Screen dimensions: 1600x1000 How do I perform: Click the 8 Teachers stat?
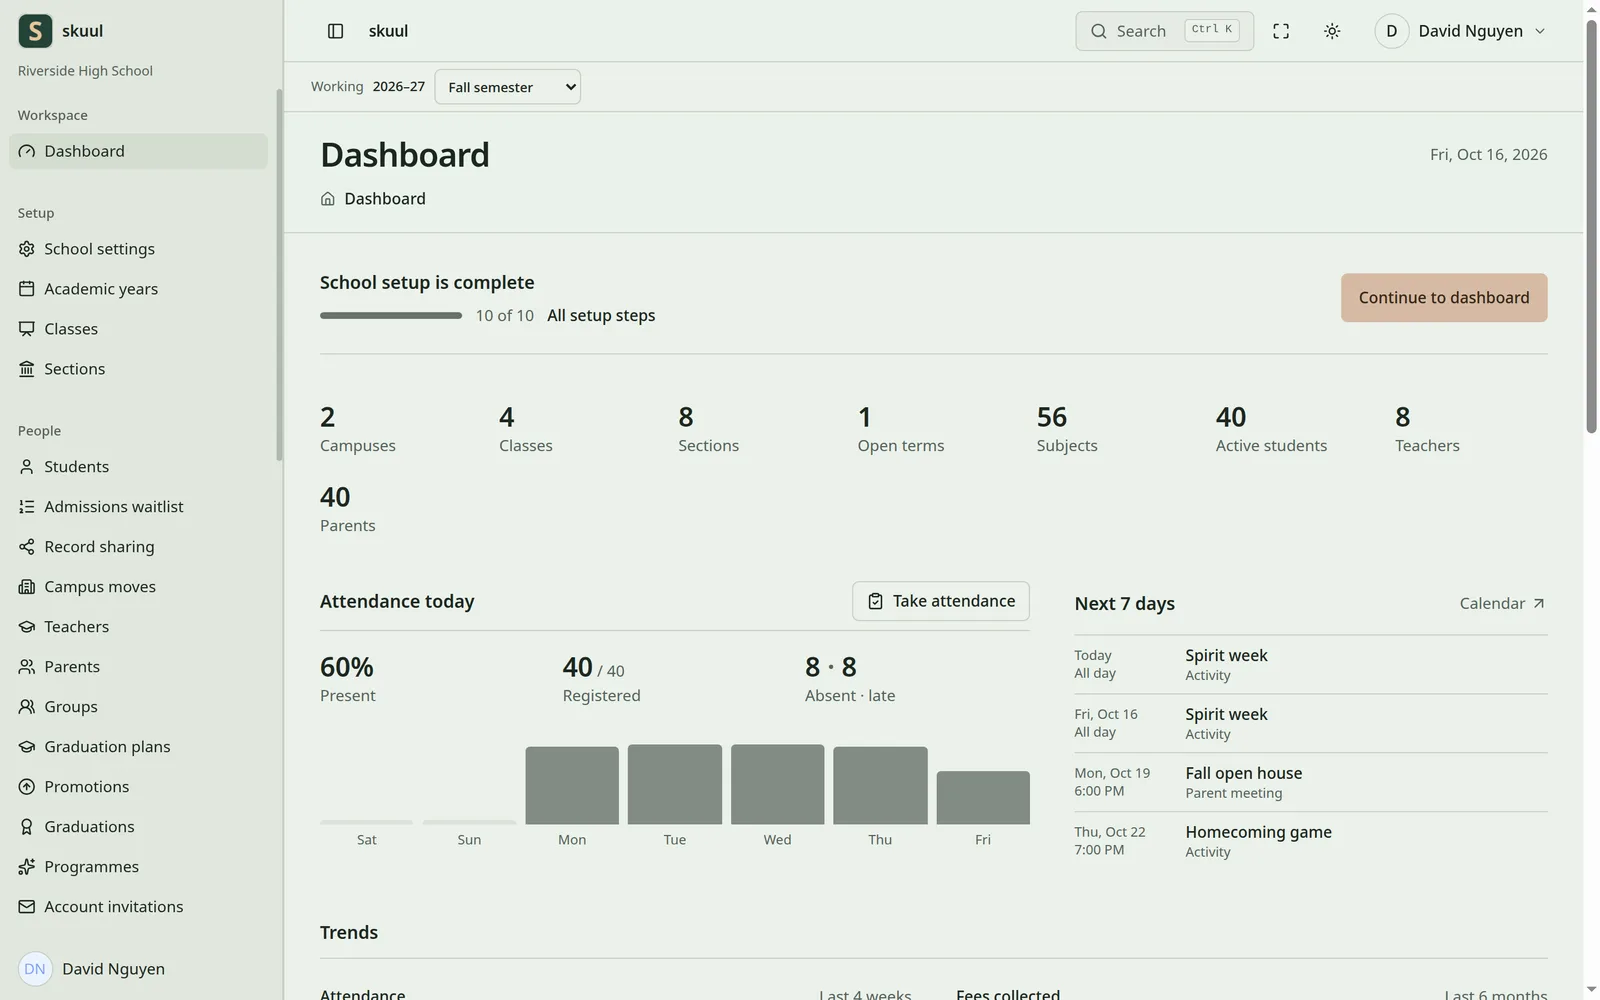tap(1427, 428)
